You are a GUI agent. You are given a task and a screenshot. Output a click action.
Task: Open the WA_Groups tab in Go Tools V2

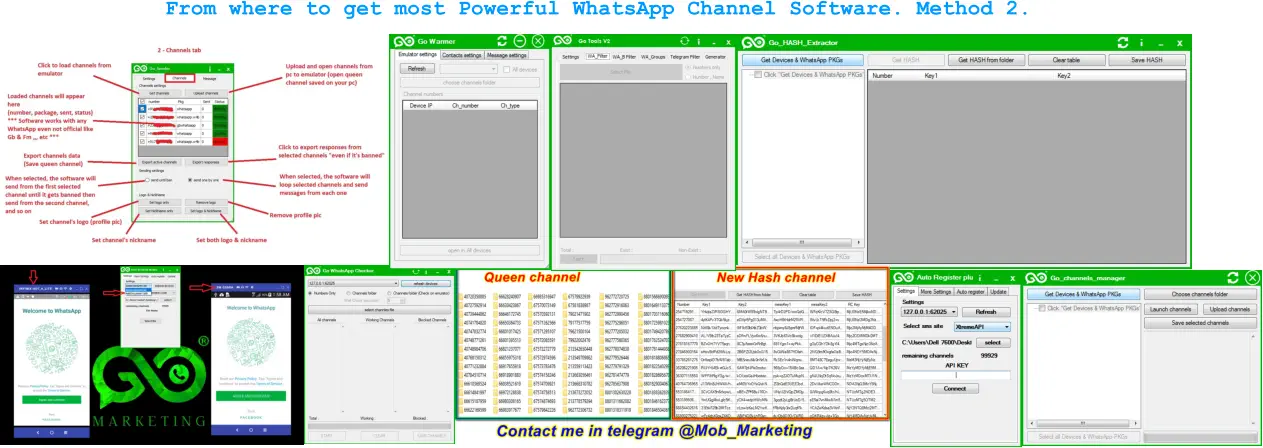653,57
